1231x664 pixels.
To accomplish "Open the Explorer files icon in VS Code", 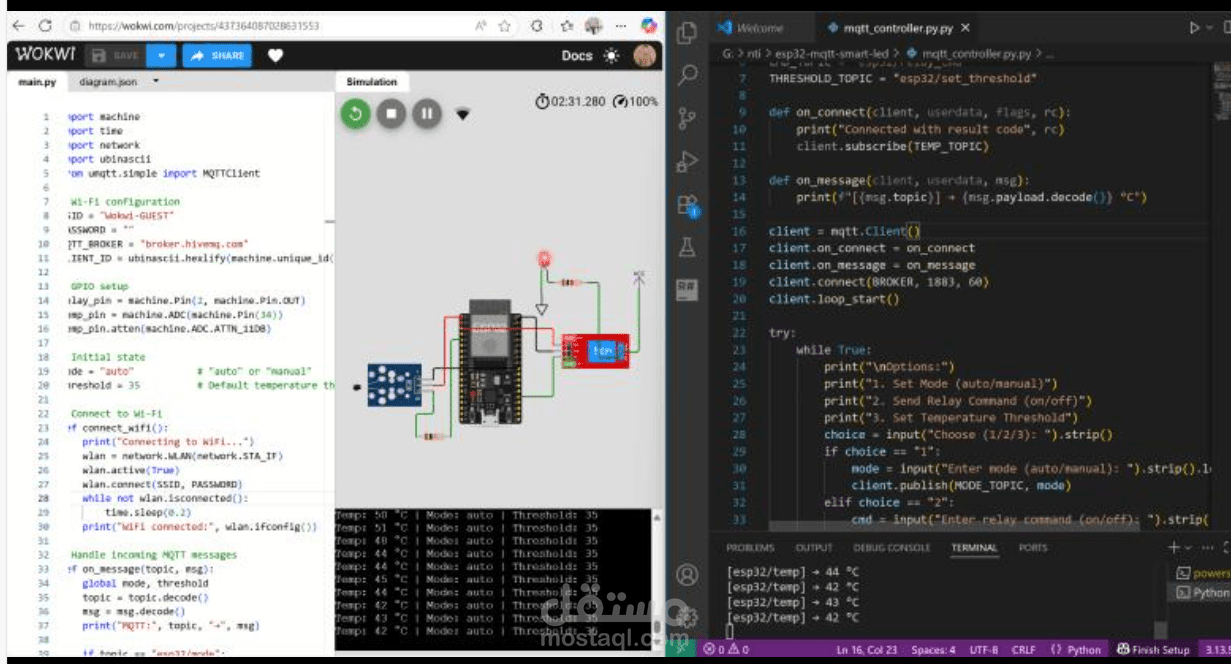I will [x=686, y=33].
